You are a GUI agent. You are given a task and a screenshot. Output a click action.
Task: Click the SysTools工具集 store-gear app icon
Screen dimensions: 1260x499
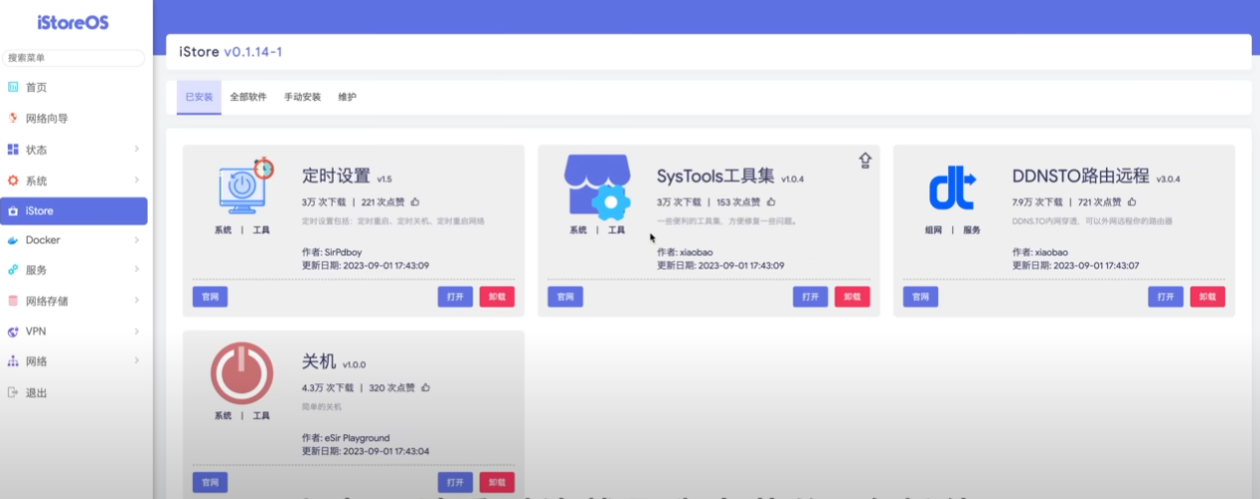pyautogui.click(x=598, y=186)
